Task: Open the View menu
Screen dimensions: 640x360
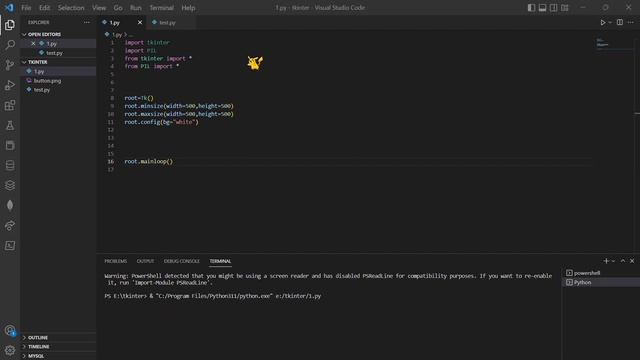Action: pos(99,8)
